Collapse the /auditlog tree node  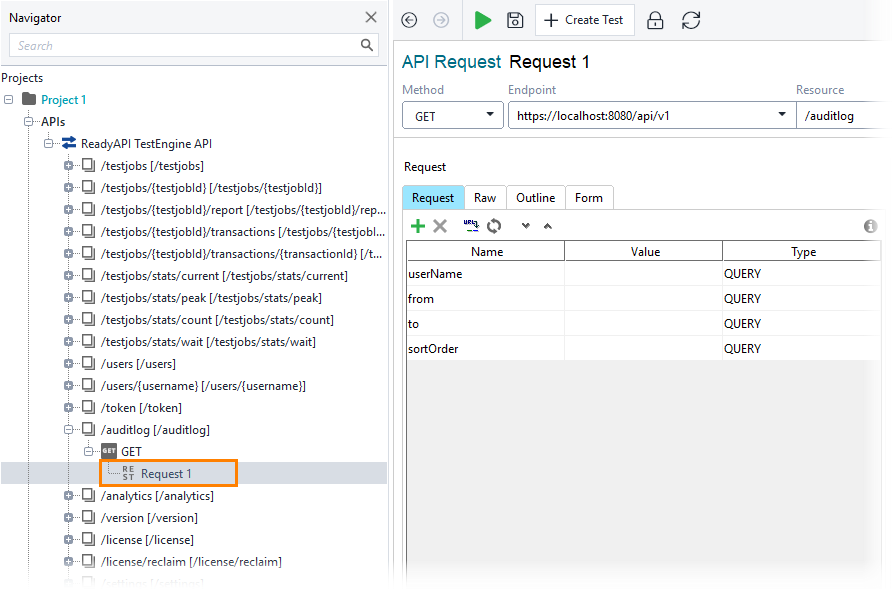[68, 429]
